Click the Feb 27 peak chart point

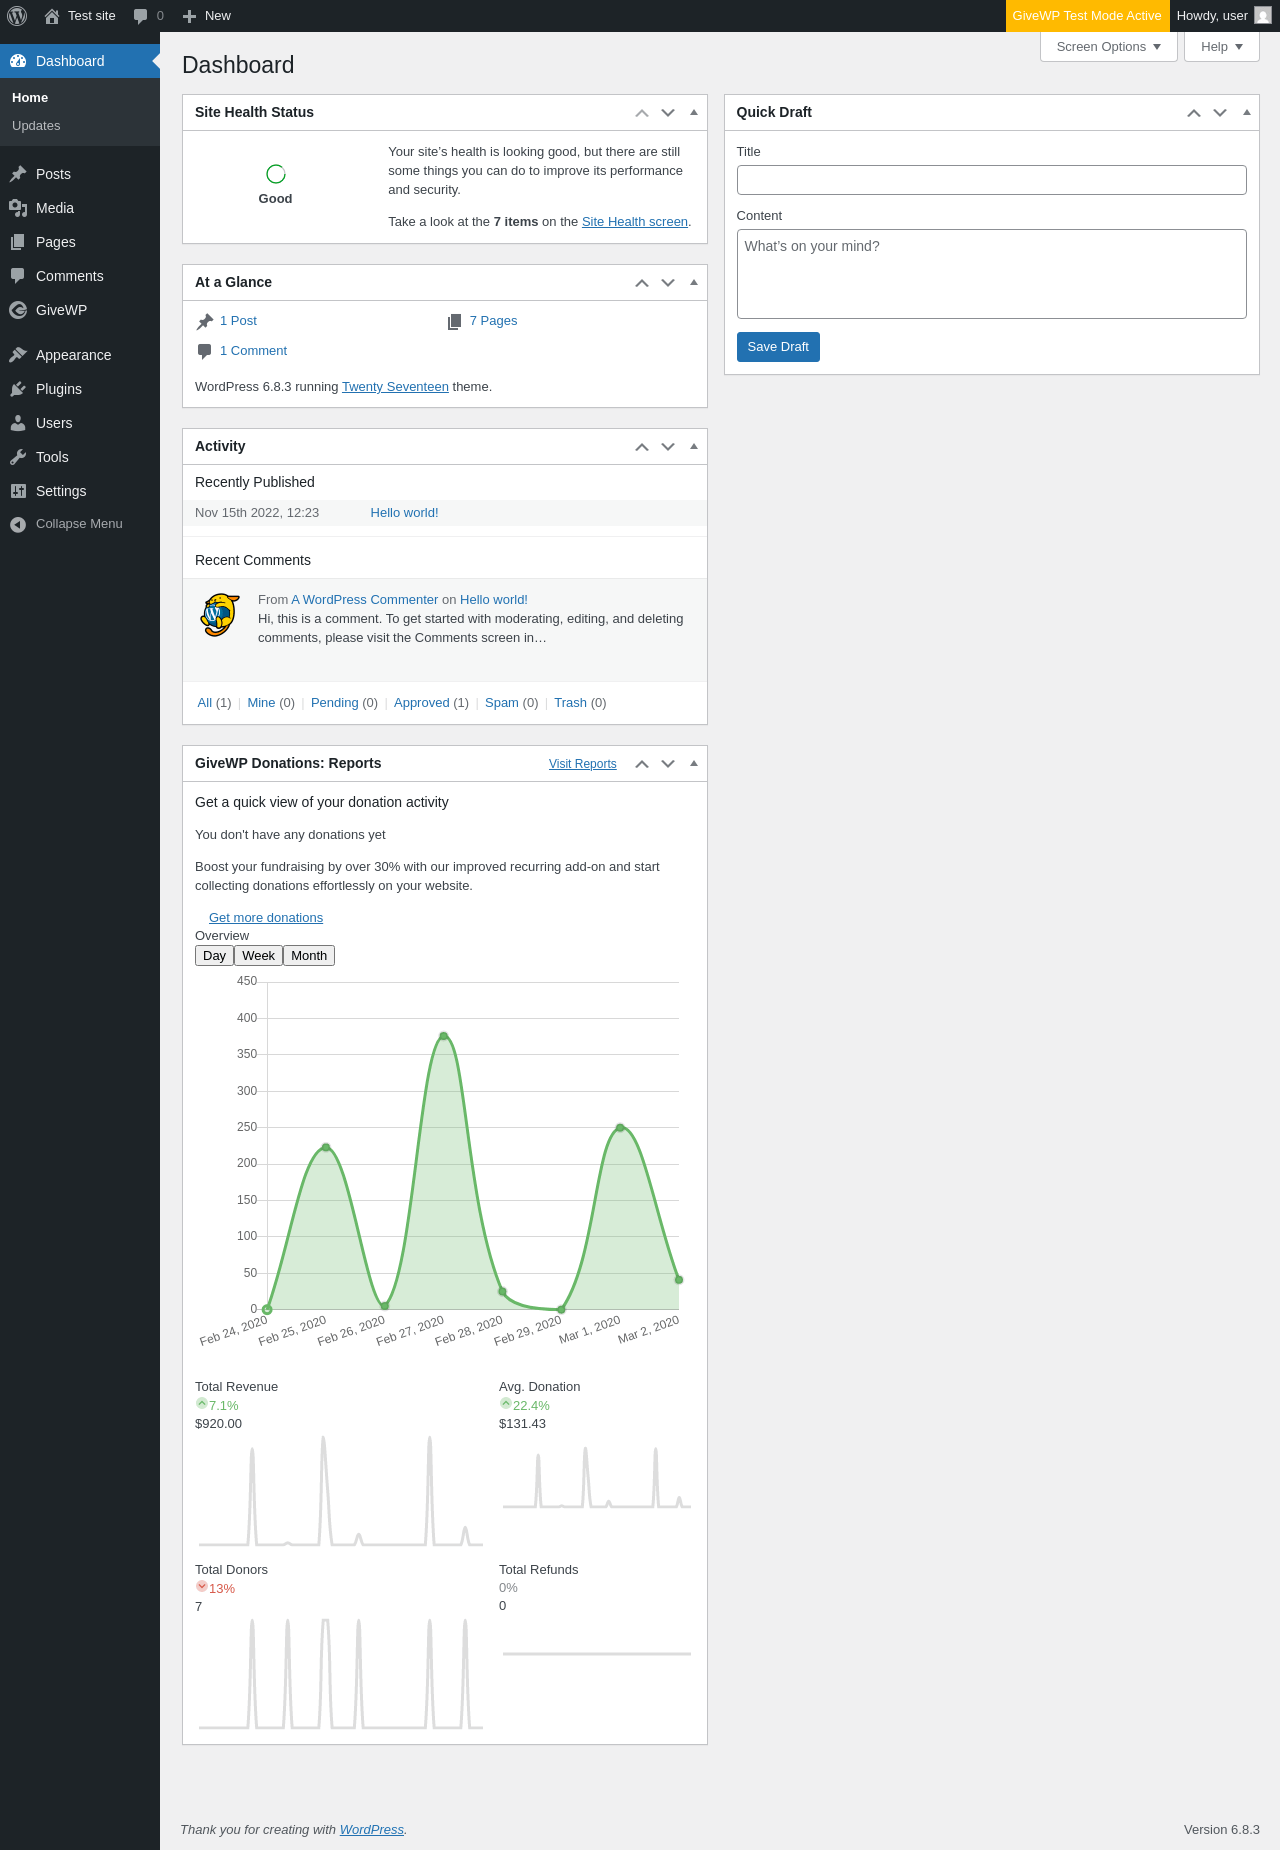tap(443, 1036)
